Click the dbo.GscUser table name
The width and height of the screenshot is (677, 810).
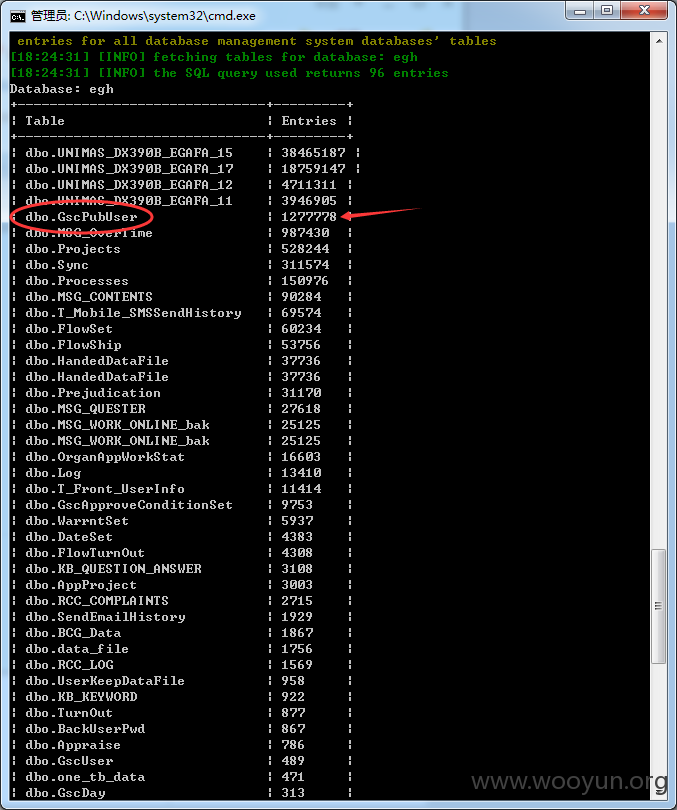pos(69,761)
